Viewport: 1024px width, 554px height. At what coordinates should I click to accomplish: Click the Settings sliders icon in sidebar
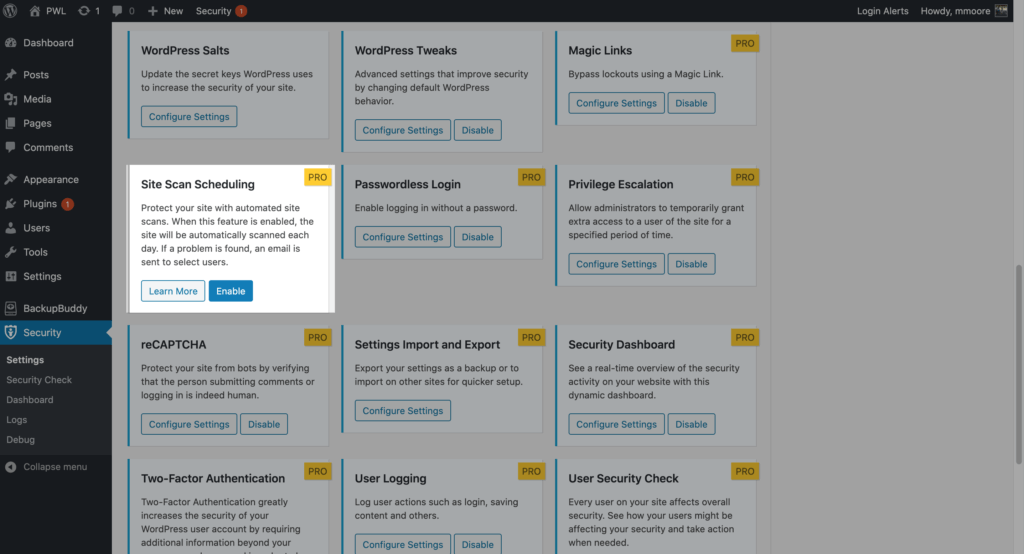pyautogui.click(x=10, y=276)
